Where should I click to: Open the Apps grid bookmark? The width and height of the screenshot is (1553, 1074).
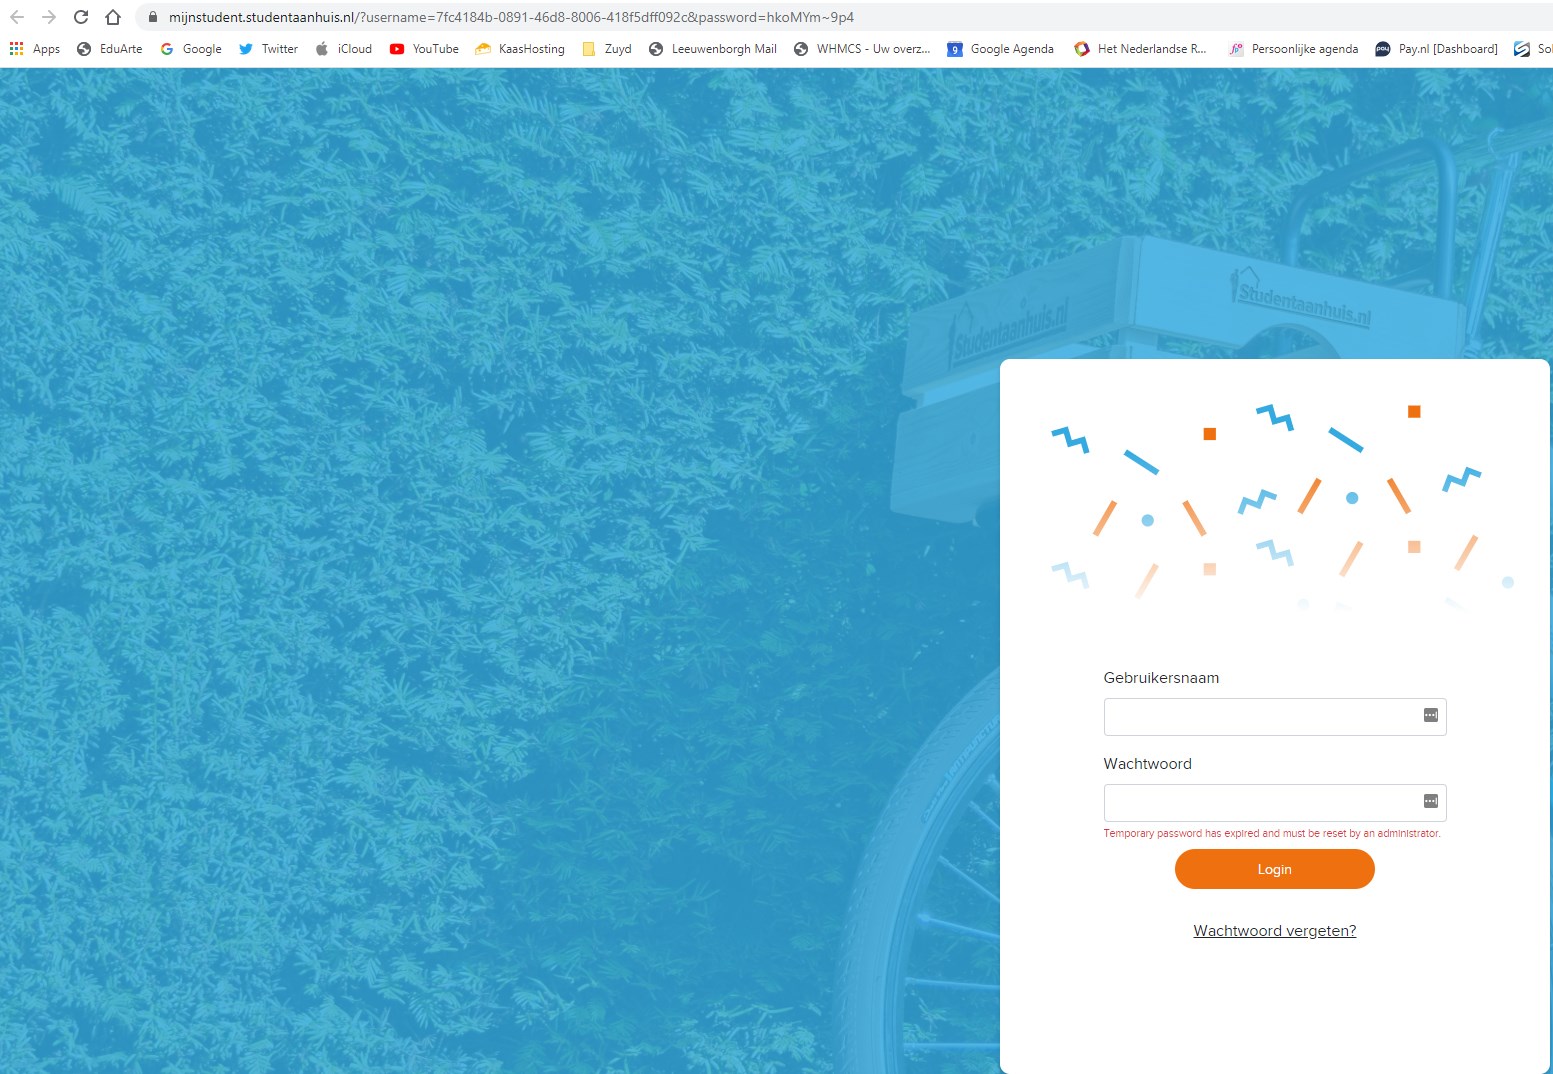point(35,49)
